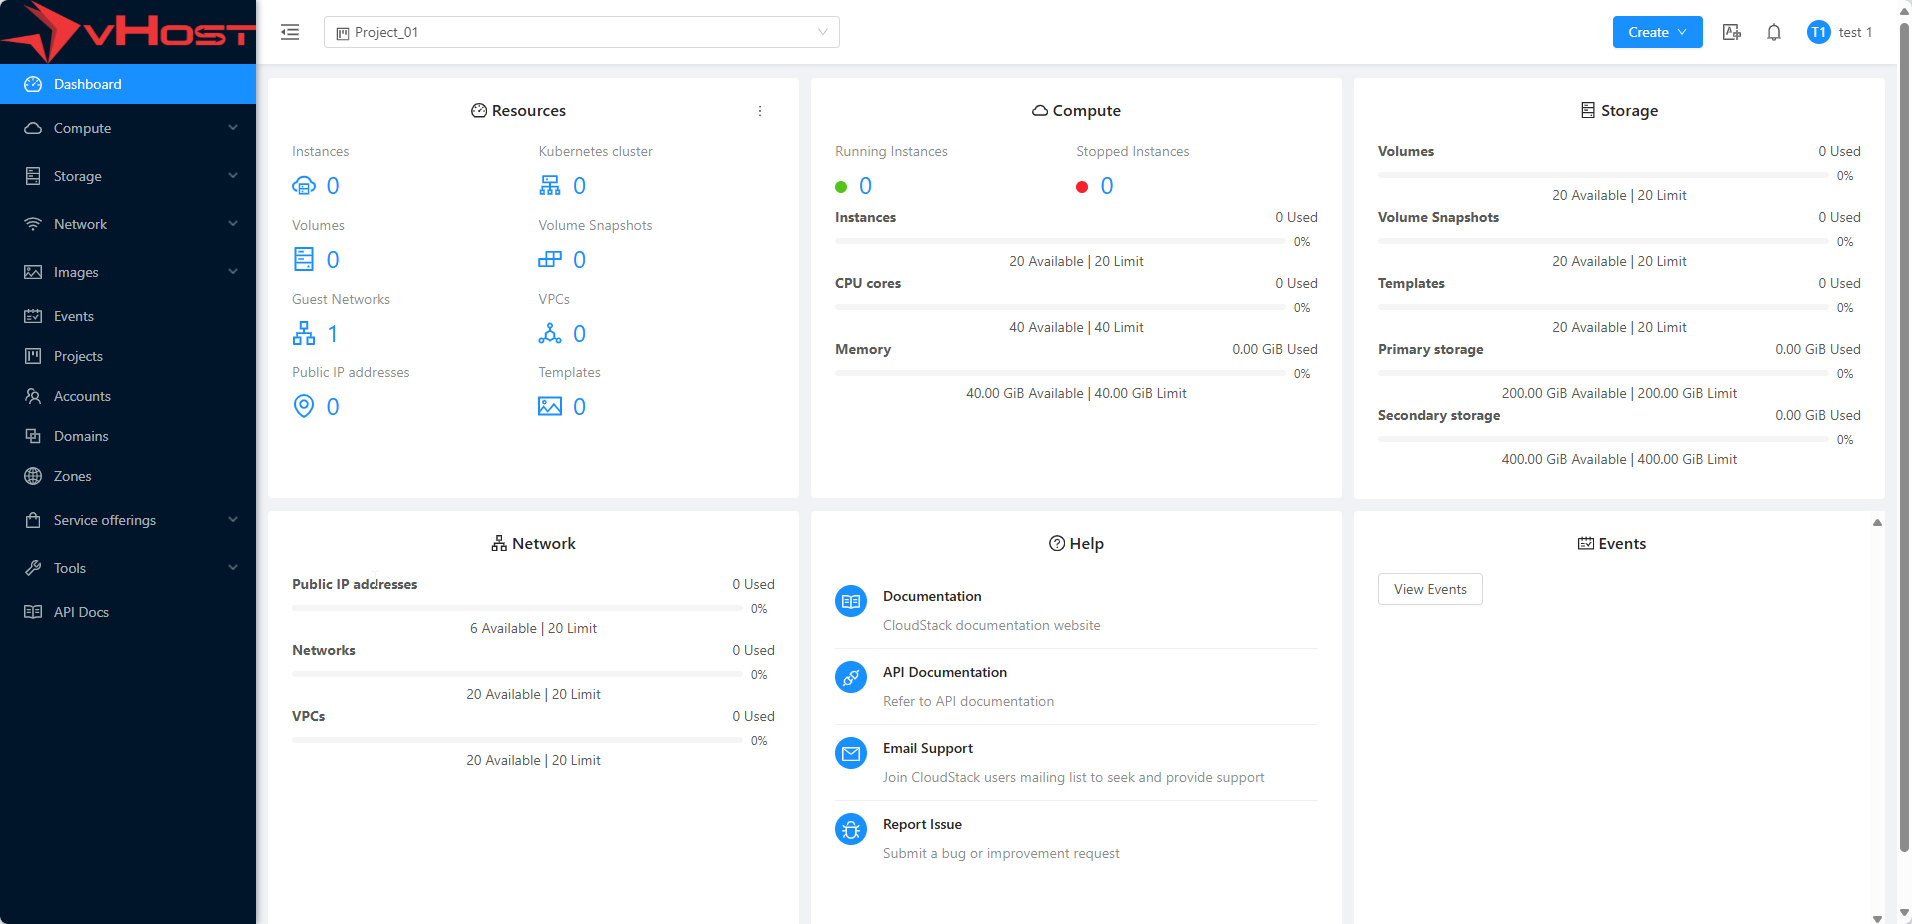Screen dimensions: 1912x924
Task: Open the notifications bell icon
Action: click(x=1773, y=32)
